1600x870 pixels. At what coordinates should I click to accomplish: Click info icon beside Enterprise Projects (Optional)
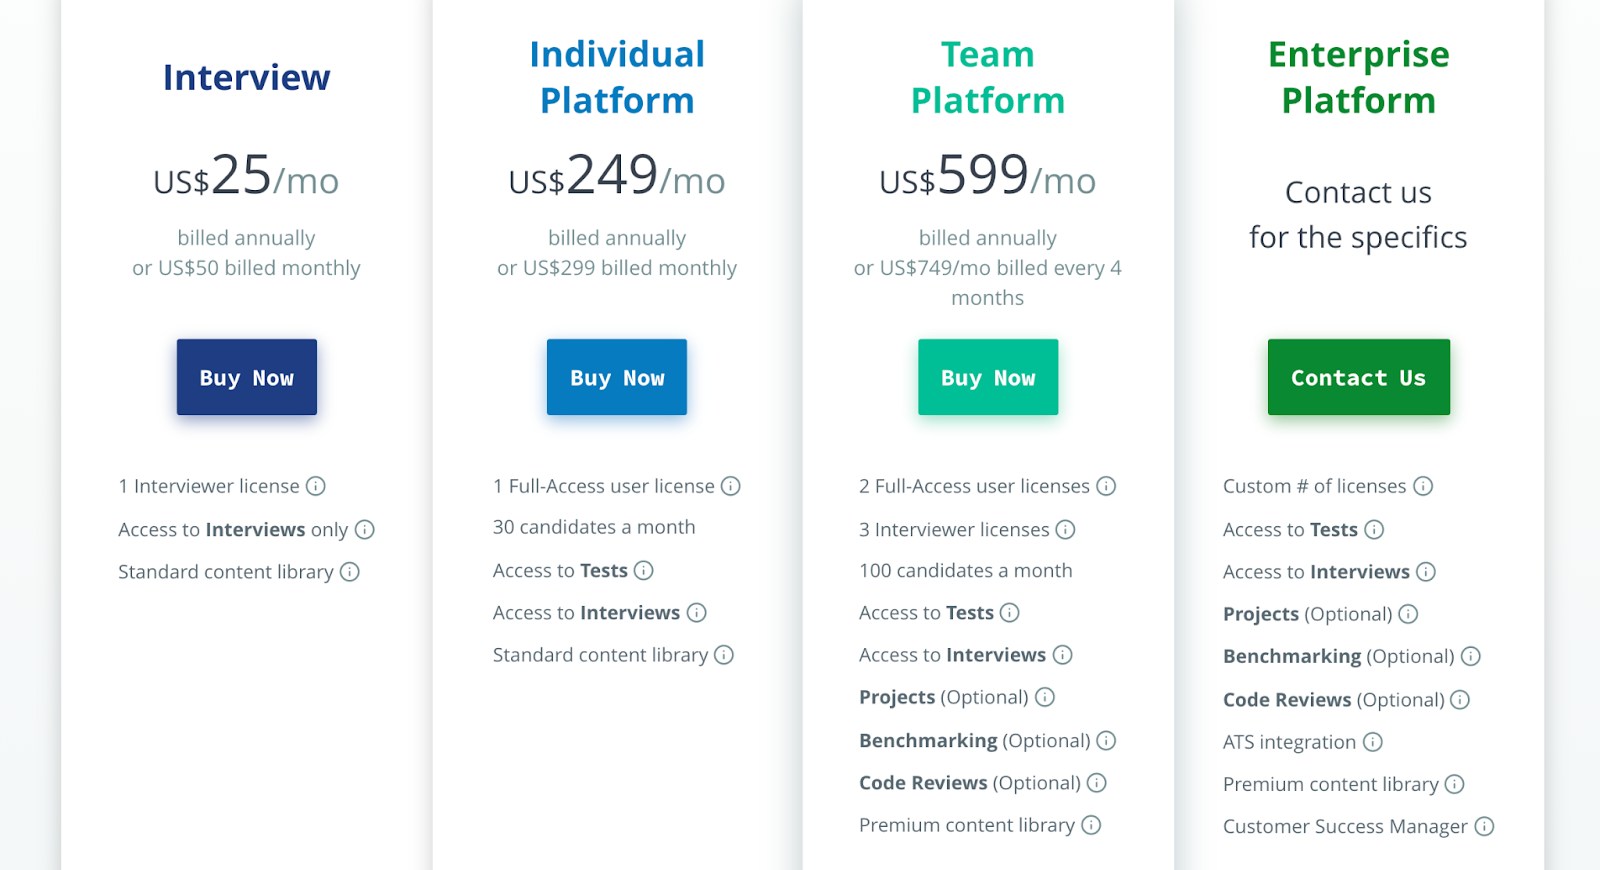tap(1409, 614)
